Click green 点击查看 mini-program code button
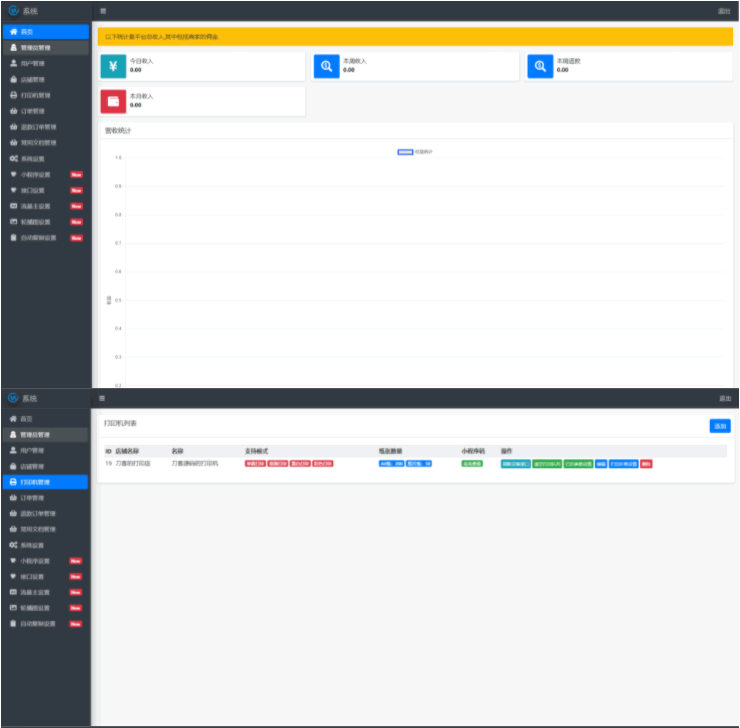Screen dimensions: 740x728 [x=472, y=464]
